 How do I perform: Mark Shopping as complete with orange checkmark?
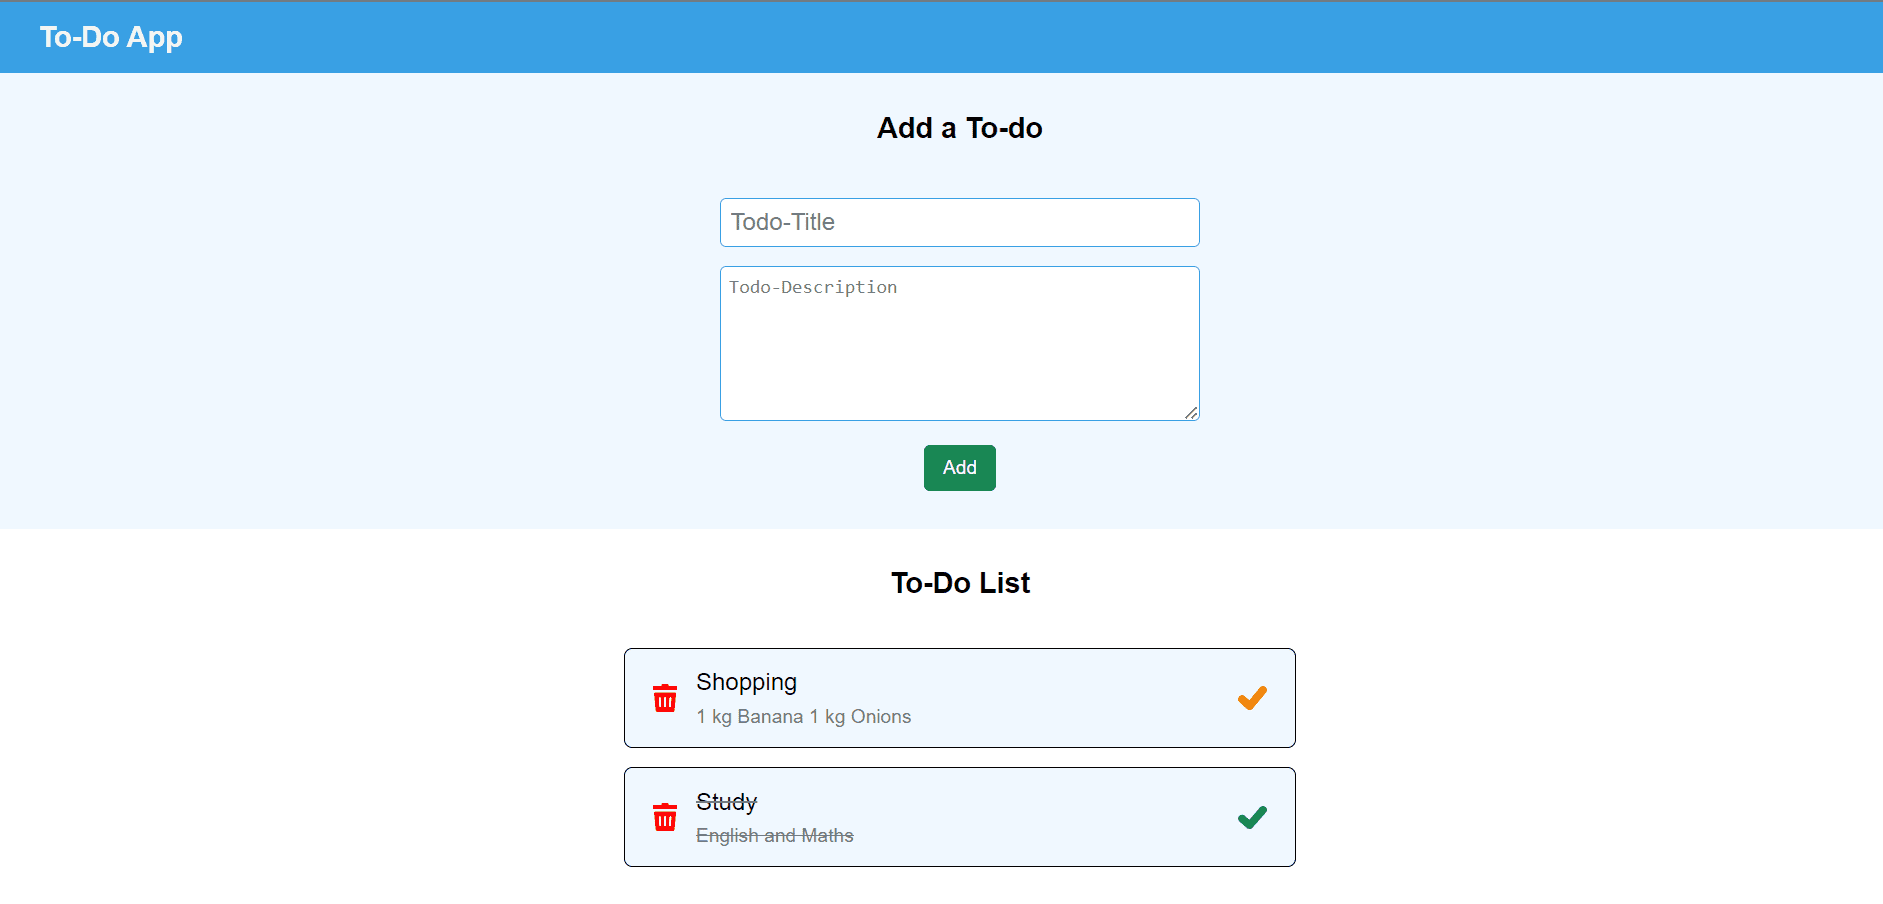(x=1252, y=698)
